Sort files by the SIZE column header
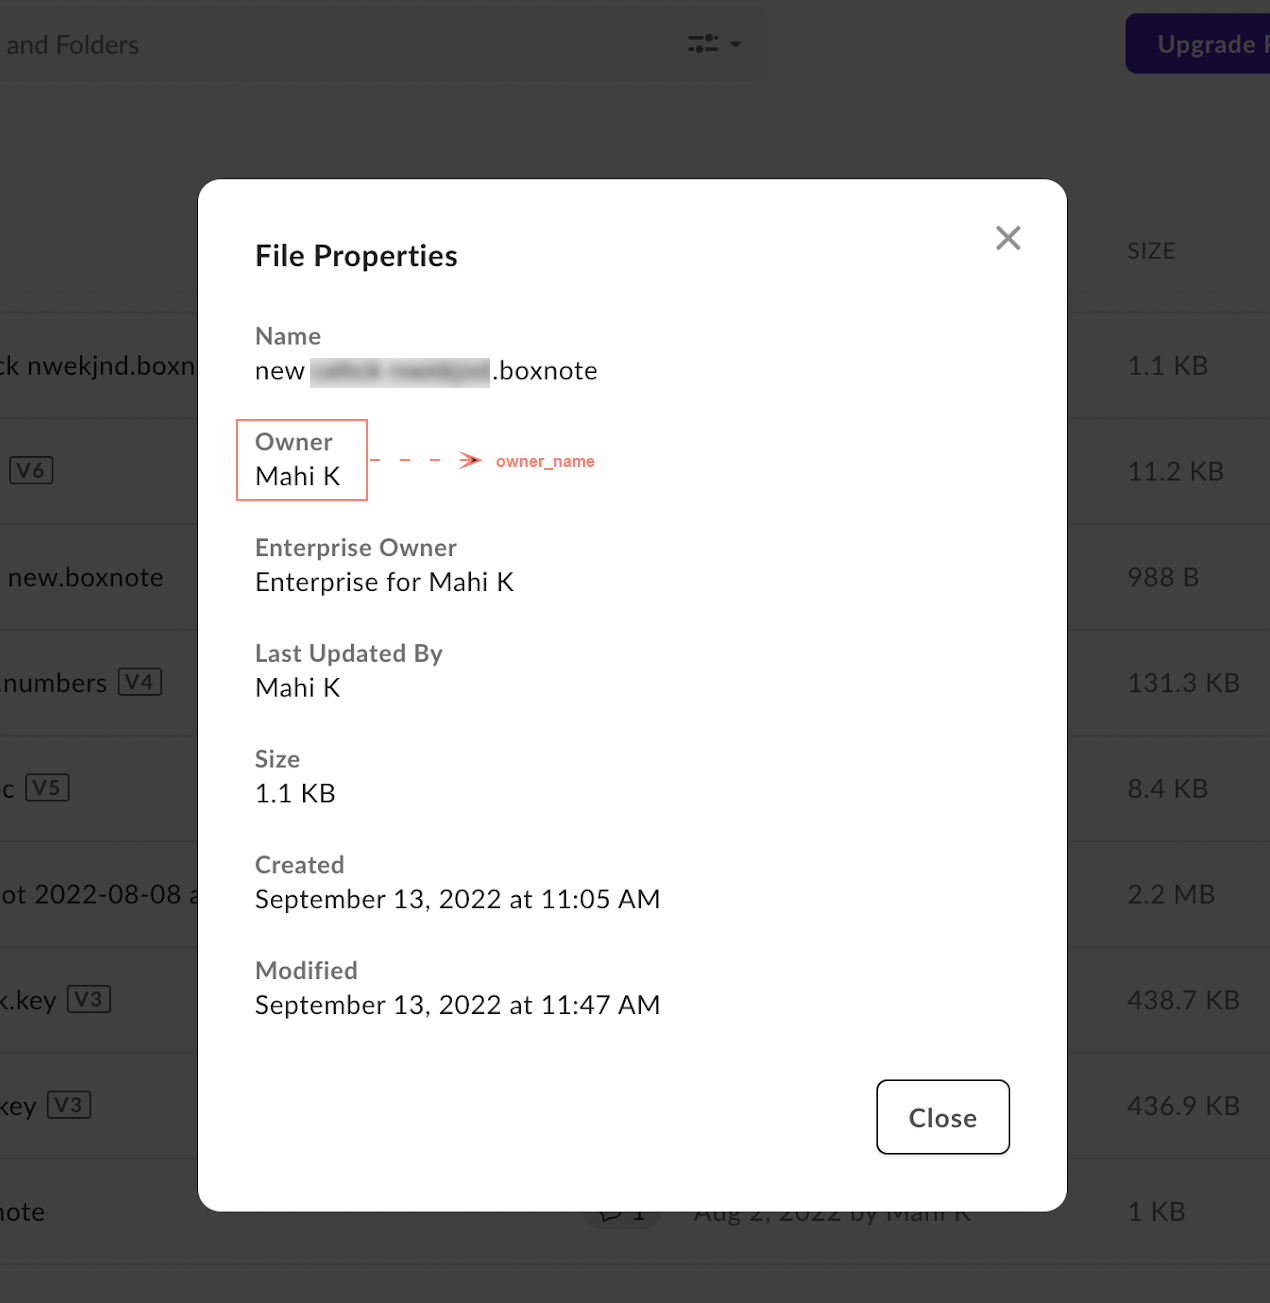The image size is (1270, 1303). pos(1150,250)
